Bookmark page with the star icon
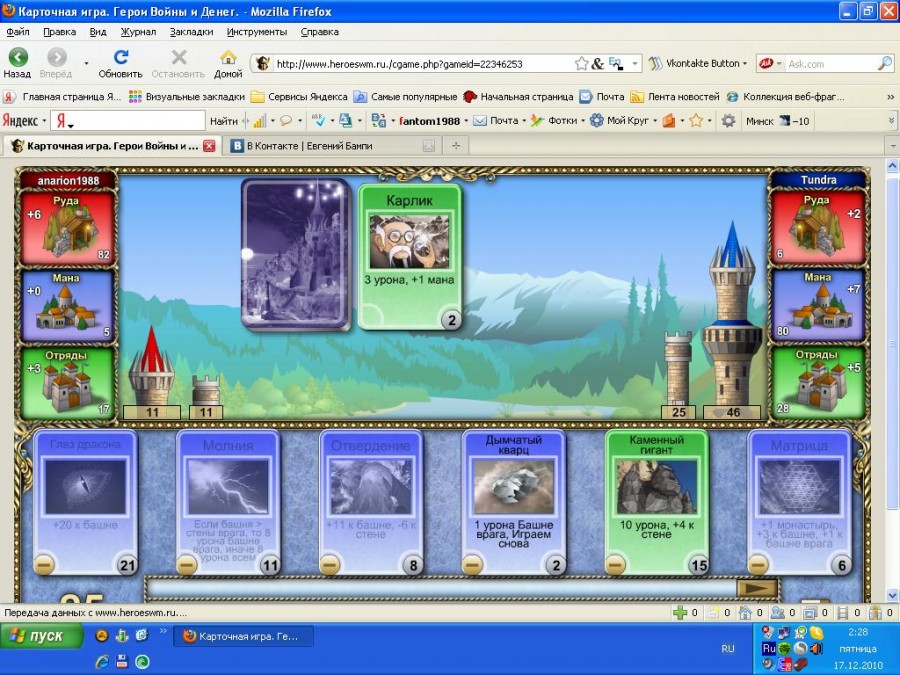The height and width of the screenshot is (675, 900). click(x=581, y=63)
